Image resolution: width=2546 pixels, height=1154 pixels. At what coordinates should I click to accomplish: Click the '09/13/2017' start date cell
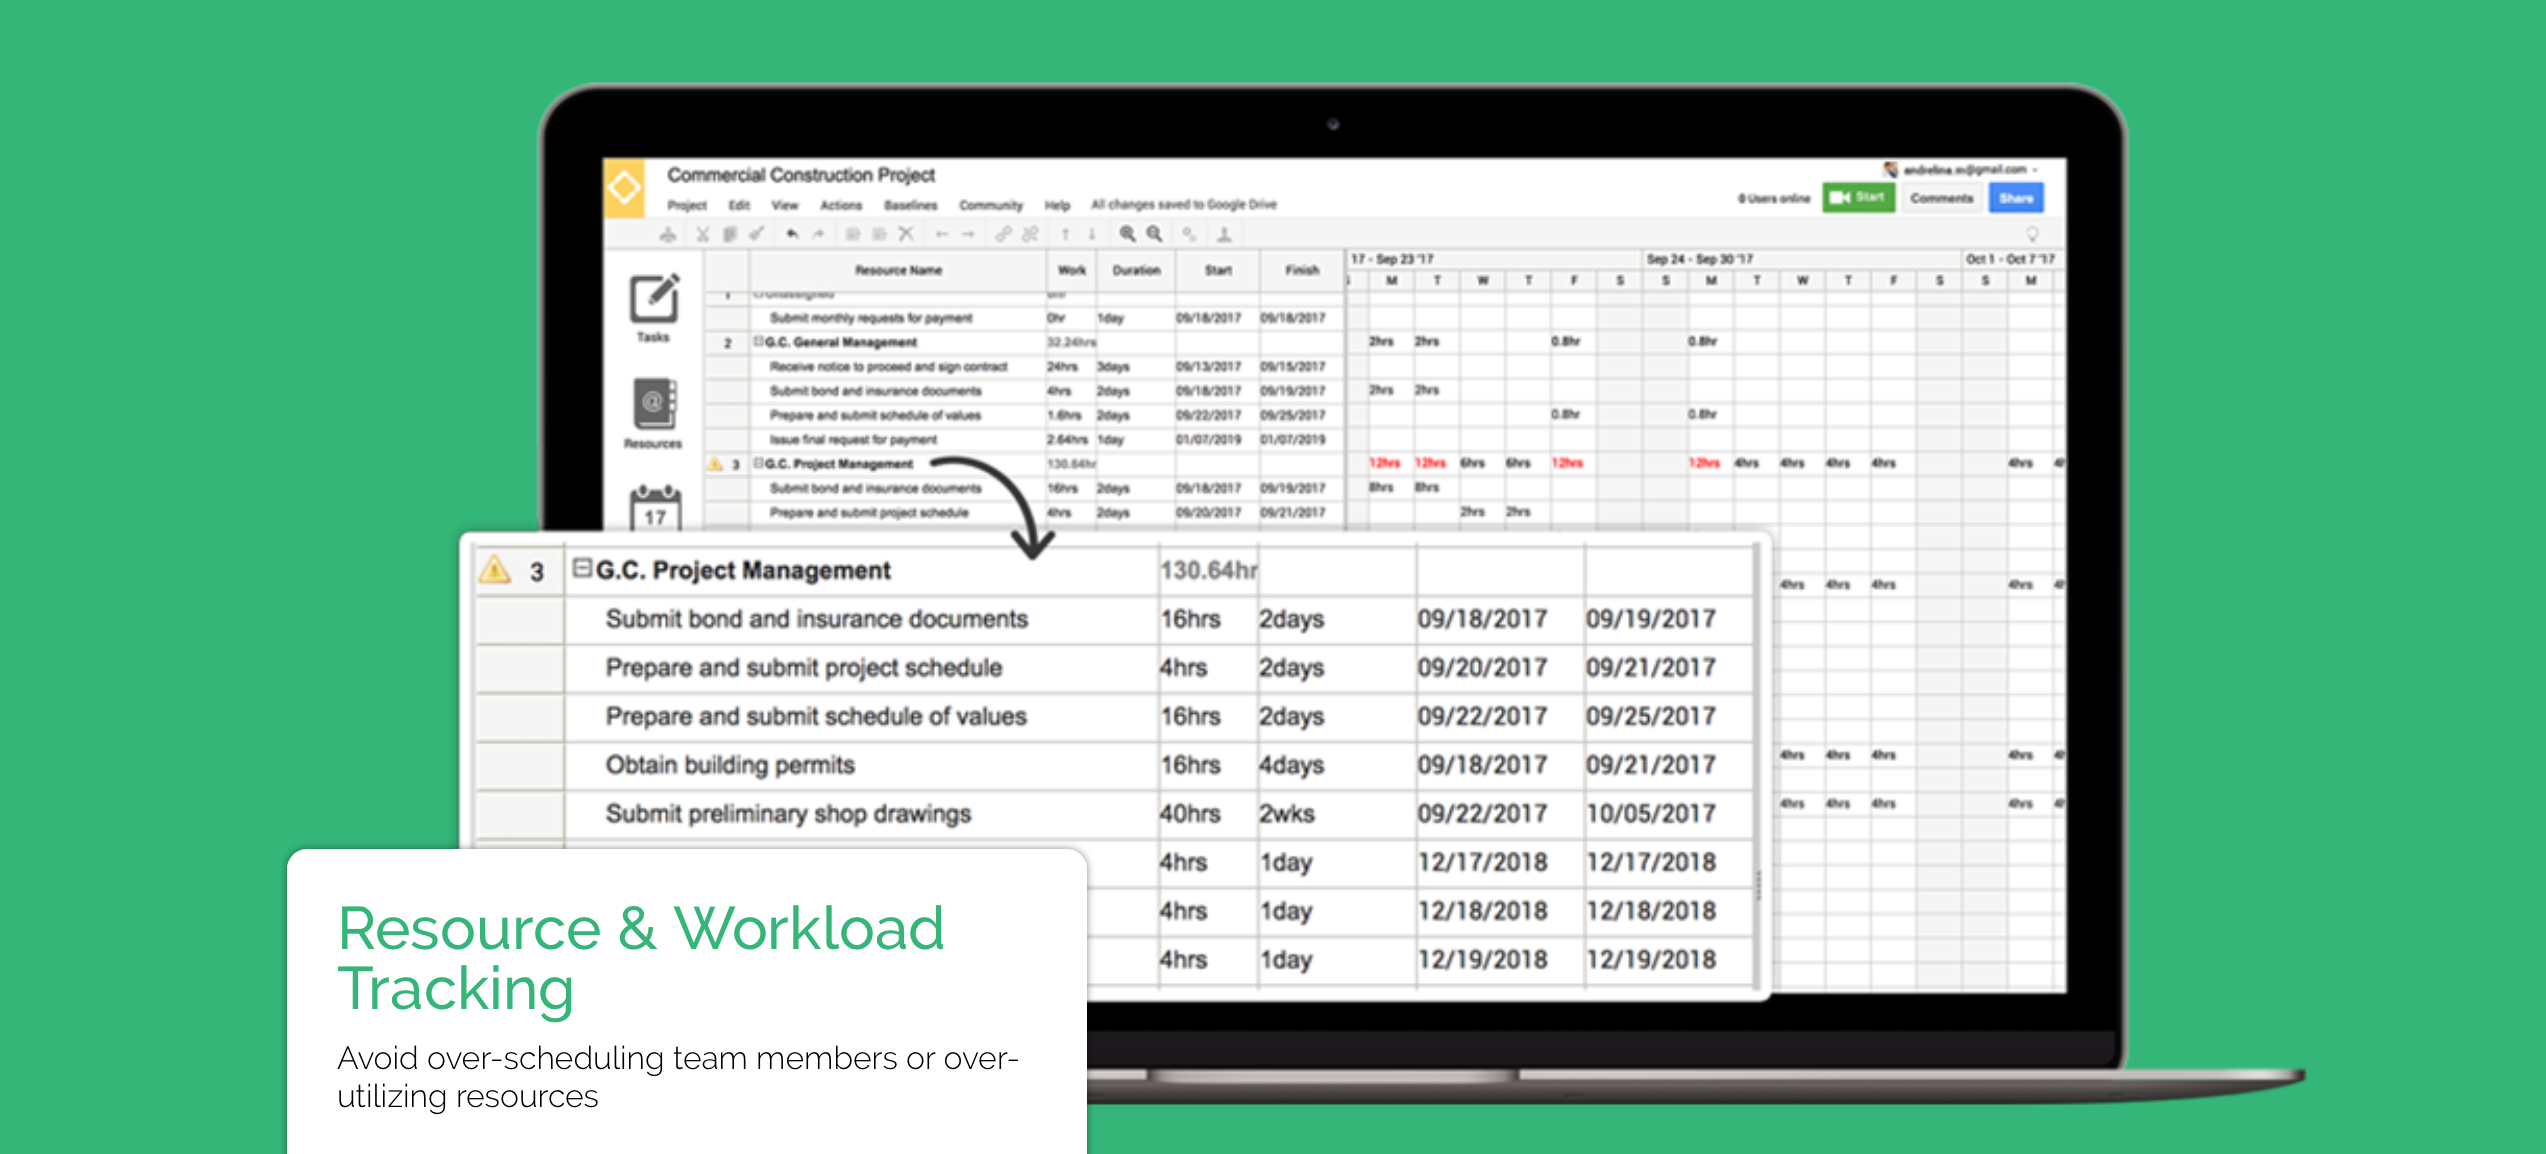click(x=1208, y=367)
